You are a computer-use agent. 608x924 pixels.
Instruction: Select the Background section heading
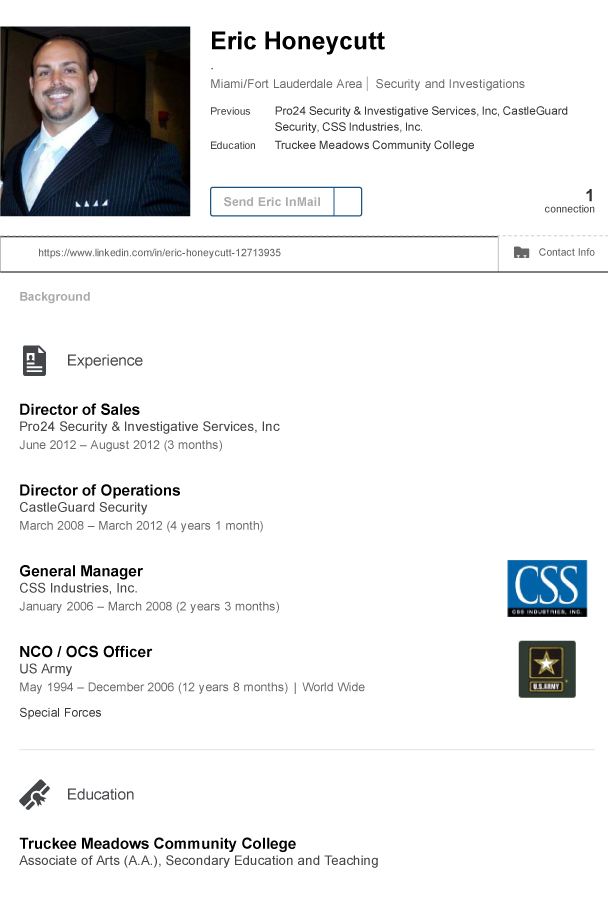(55, 297)
